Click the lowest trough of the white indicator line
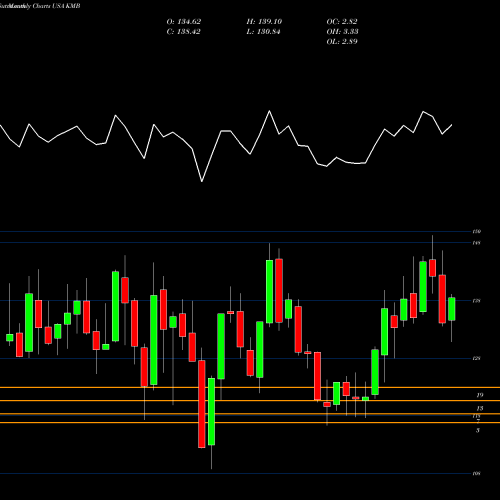500x500 pixels. point(202,181)
